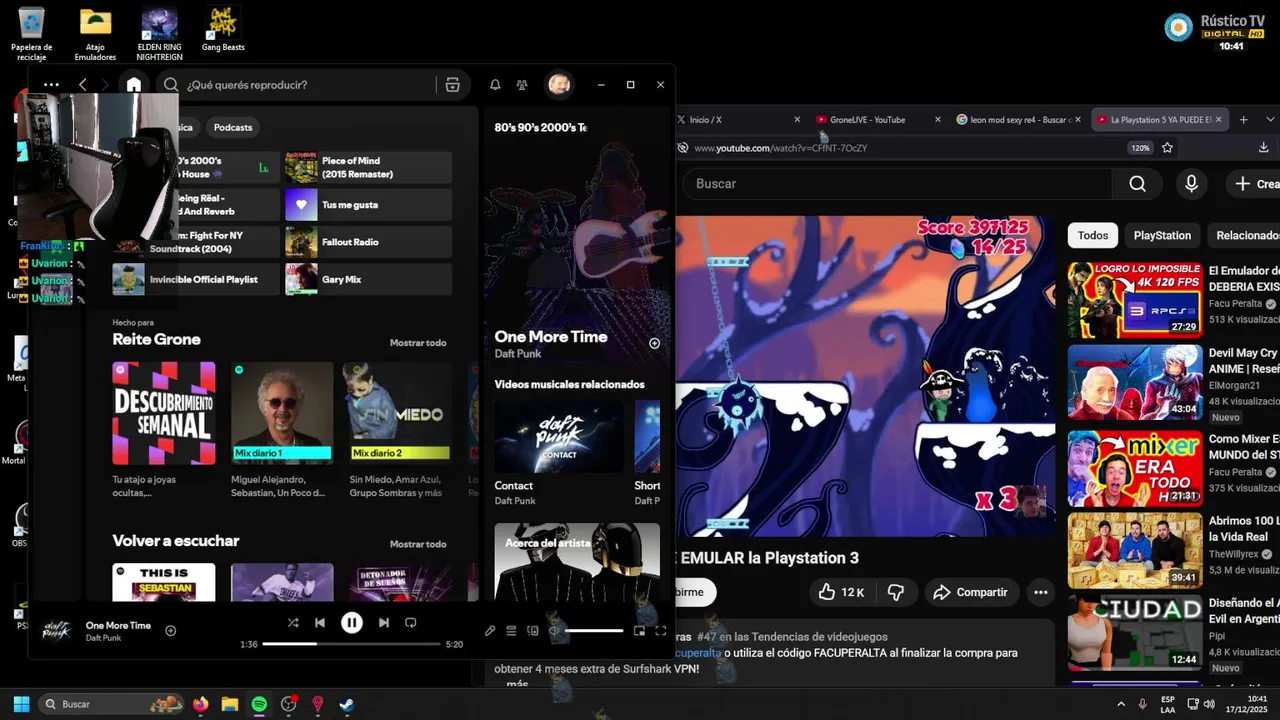Open Spotify user profile avatar
1280x720 pixels.
click(559, 85)
